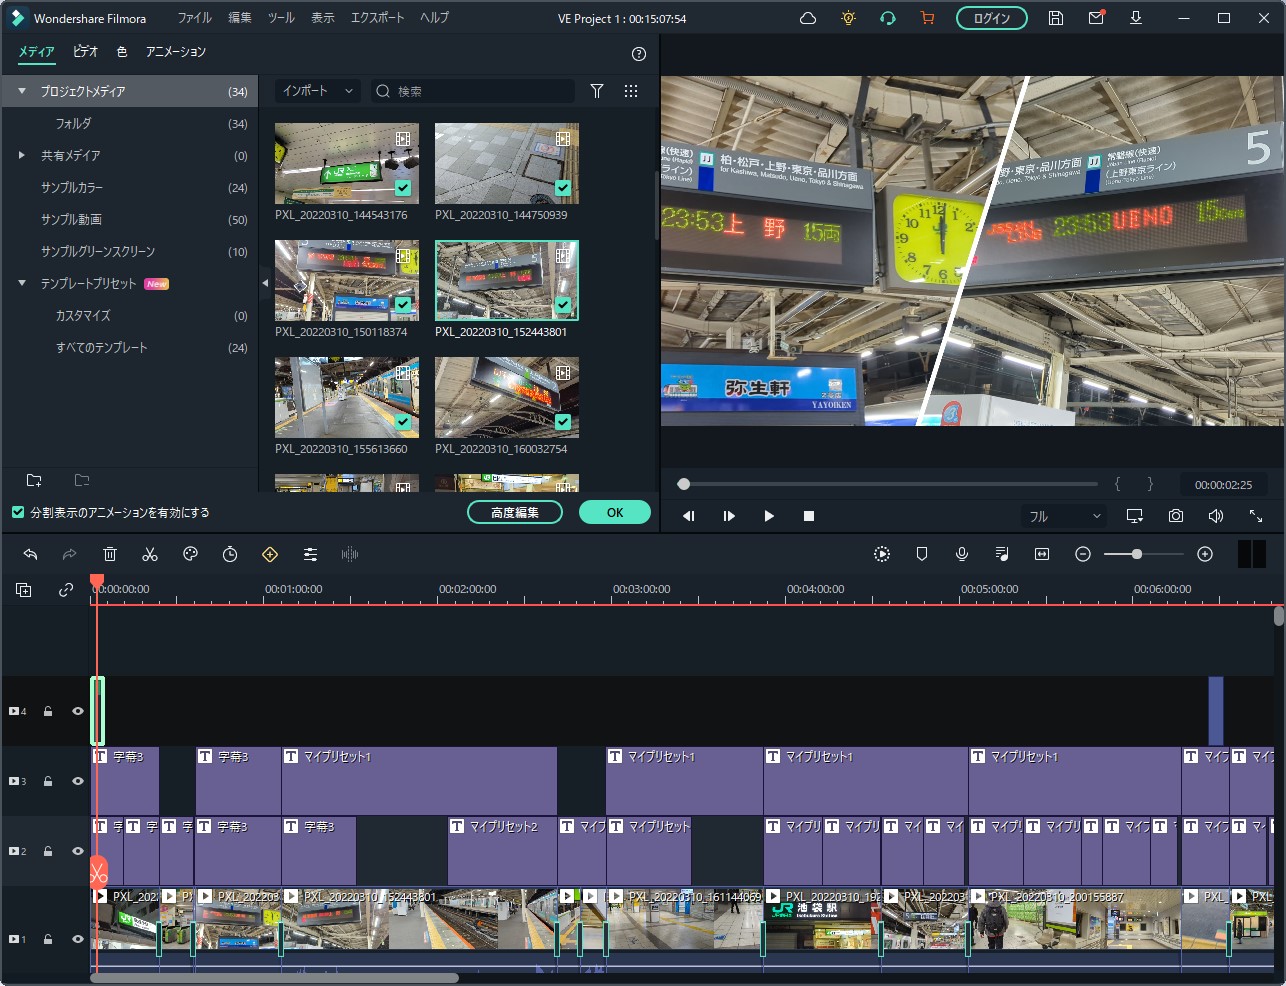The width and height of the screenshot is (1286, 986).
Task: Click the scissors split icon in timeline toolbar
Action: 150,554
